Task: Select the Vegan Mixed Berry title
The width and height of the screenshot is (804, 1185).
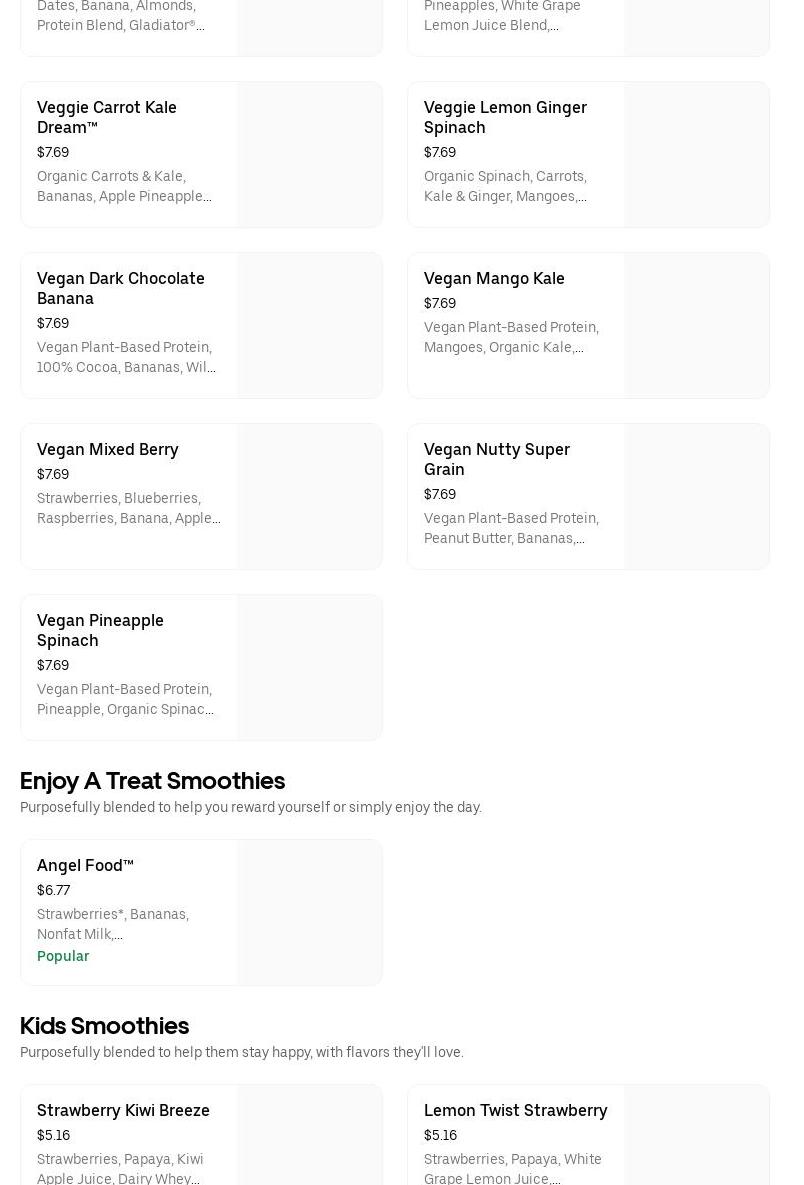Action: click(x=108, y=449)
